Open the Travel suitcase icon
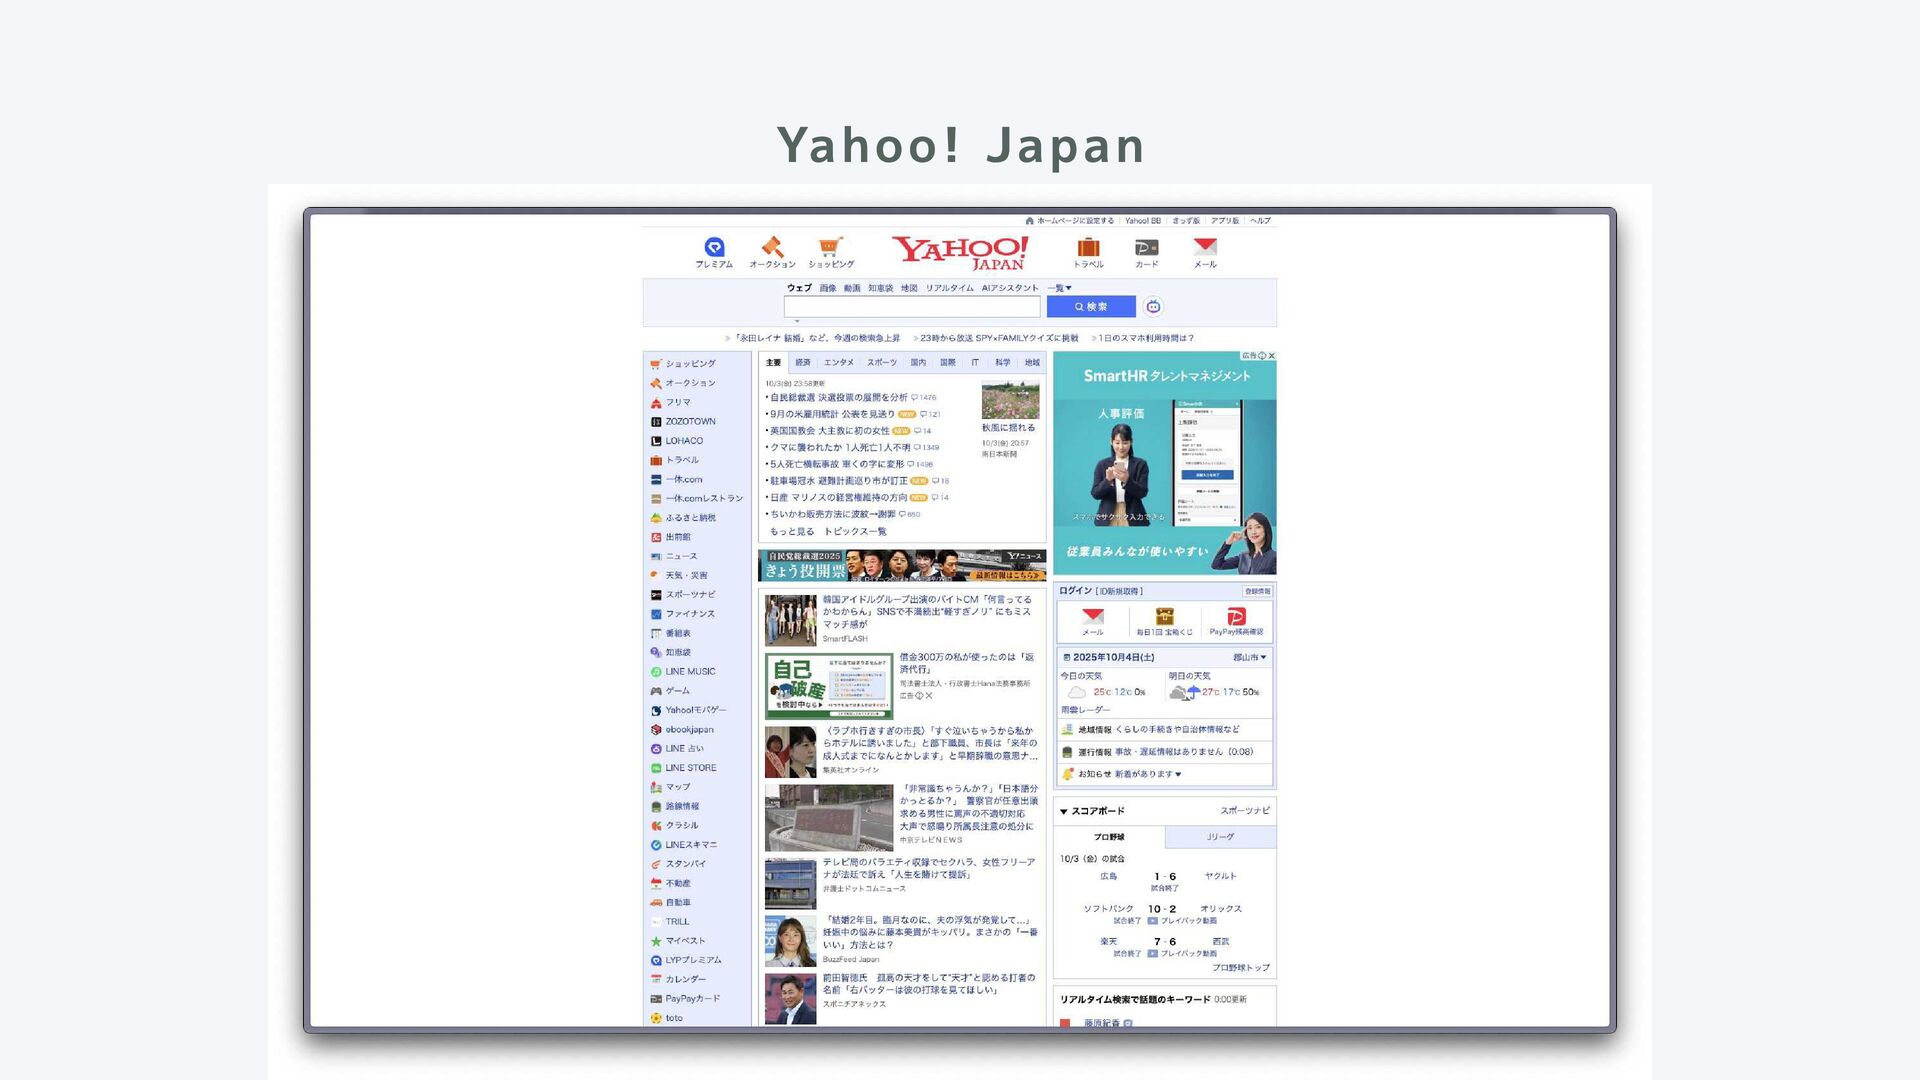The image size is (1920, 1080). click(x=1088, y=247)
